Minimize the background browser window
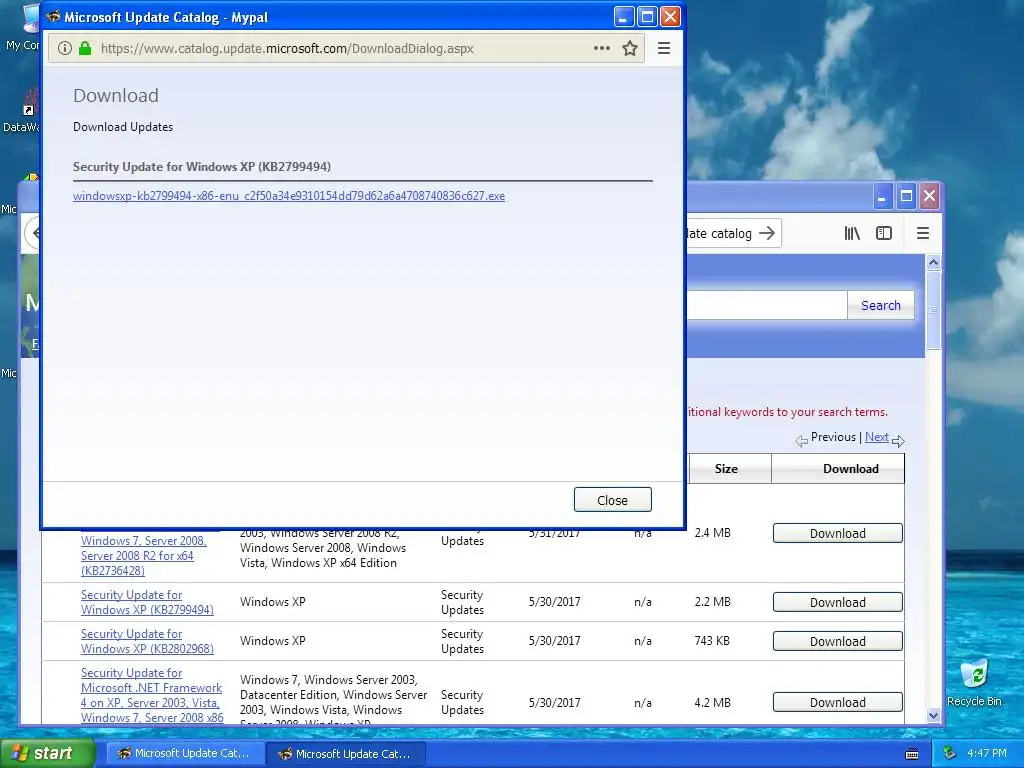This screenshot has height=768, width=1024. [x=882, y=196]
